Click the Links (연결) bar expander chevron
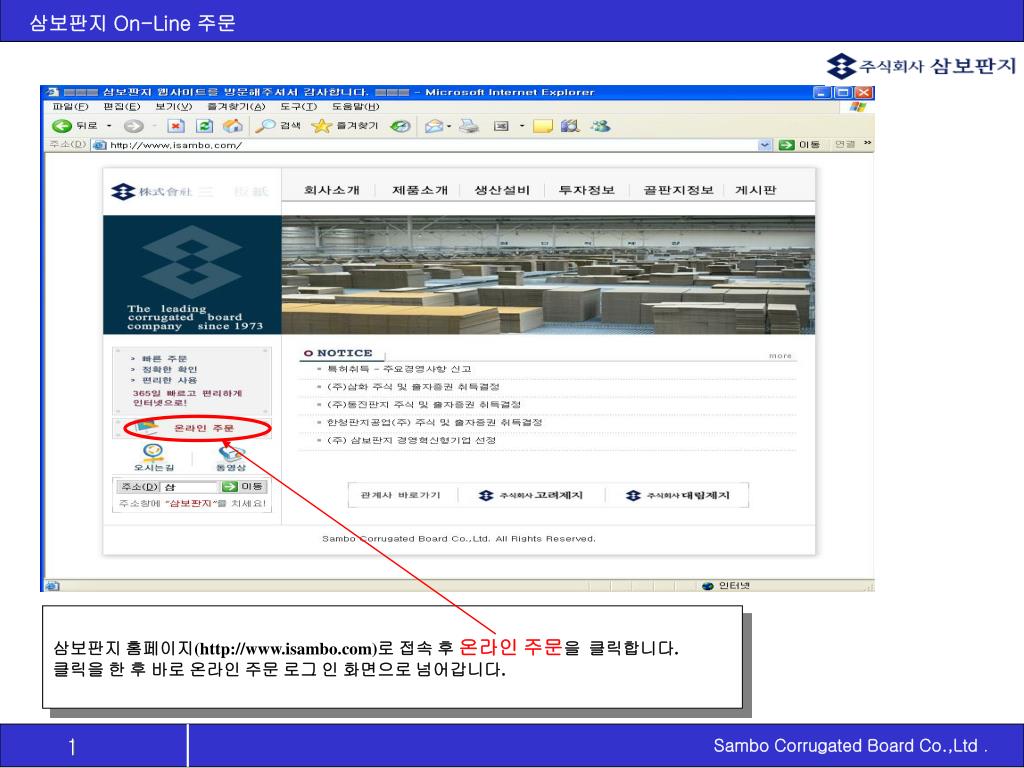 point(867,143)
